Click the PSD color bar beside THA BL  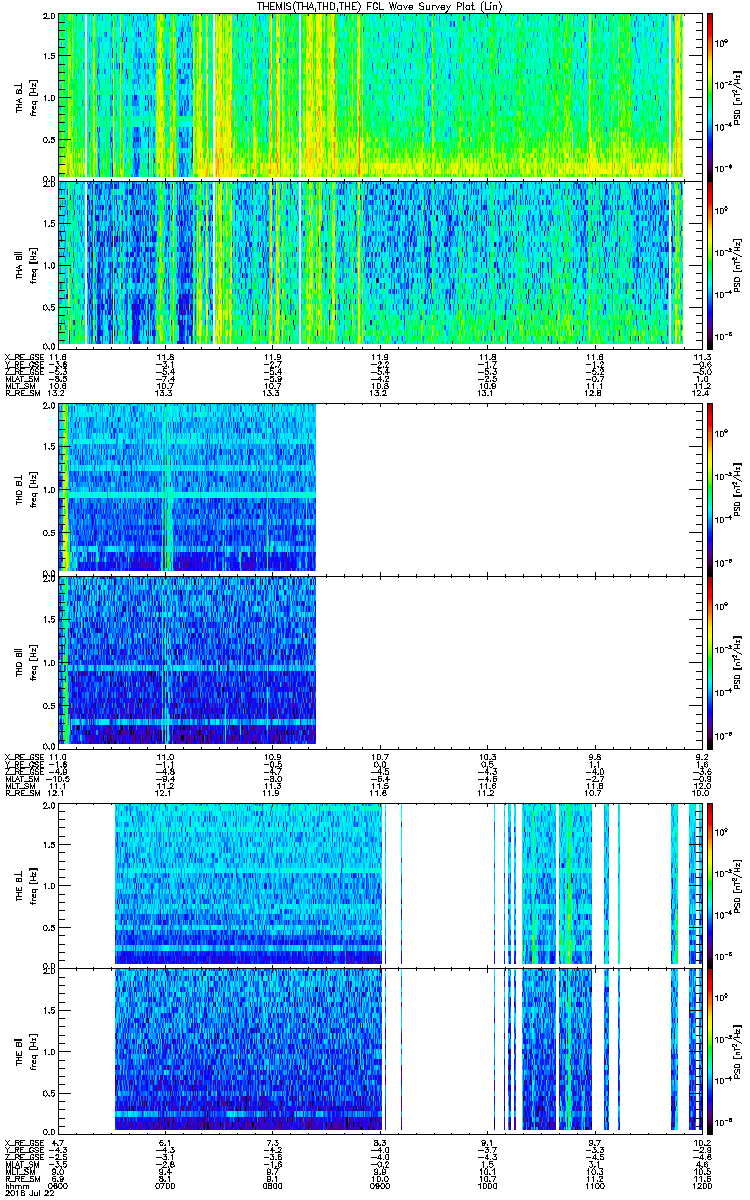coord(710,95)
